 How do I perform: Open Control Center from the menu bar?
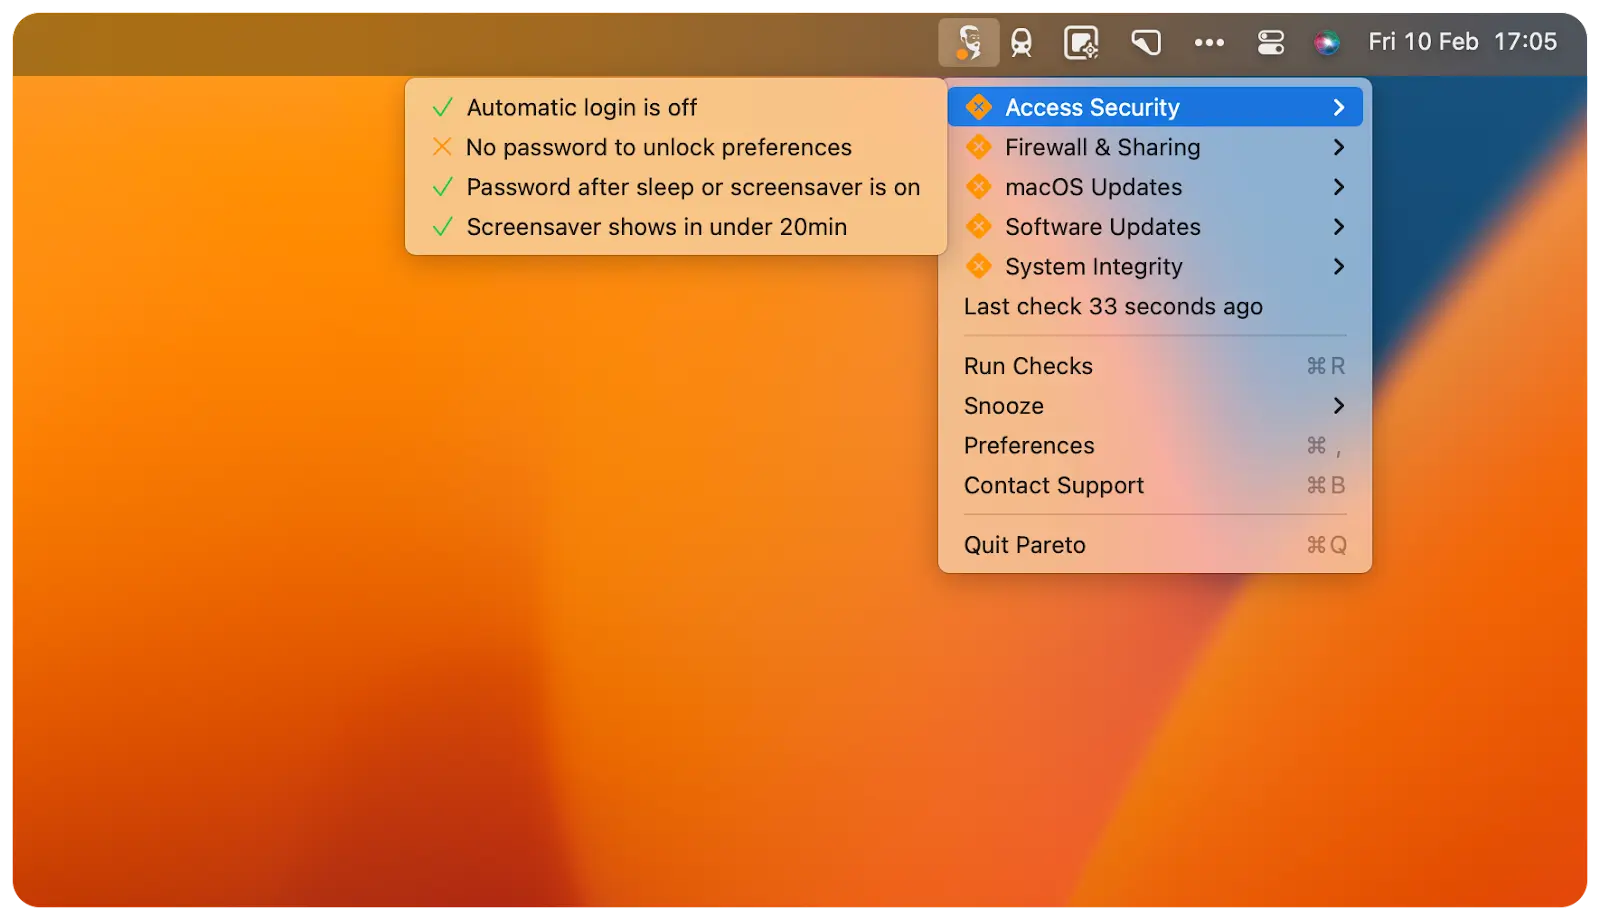[x=1270, y=42]
